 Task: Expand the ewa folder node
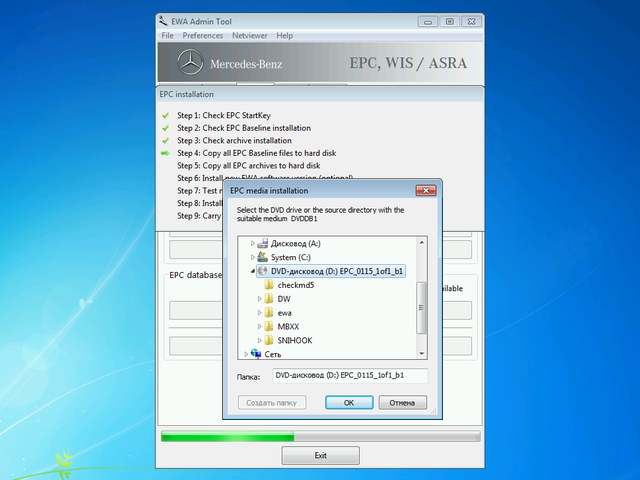click(x=260, y=313)
